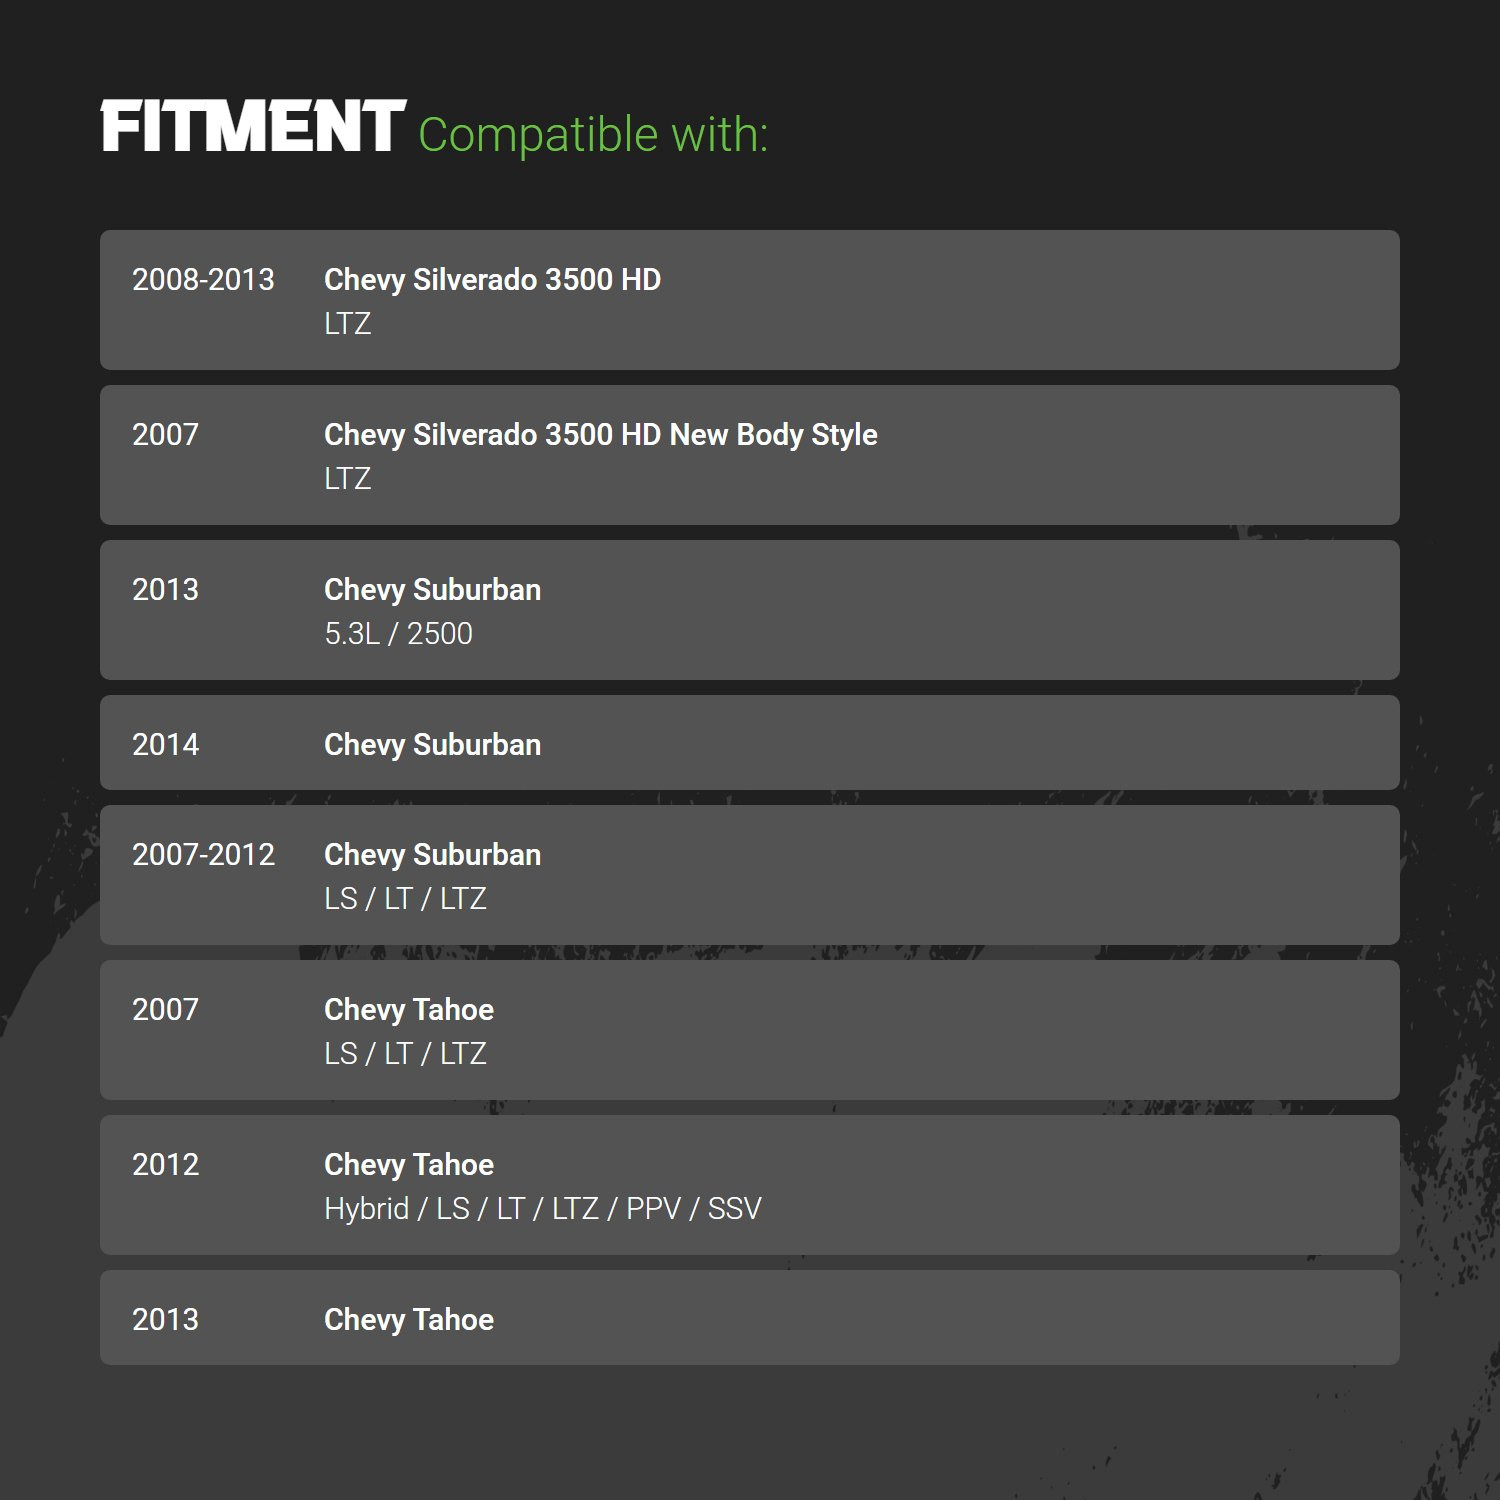Click LTZ under 2008-2013 Silverado 3500 HD
The image size is (1500, 1500).
point(347,323)
